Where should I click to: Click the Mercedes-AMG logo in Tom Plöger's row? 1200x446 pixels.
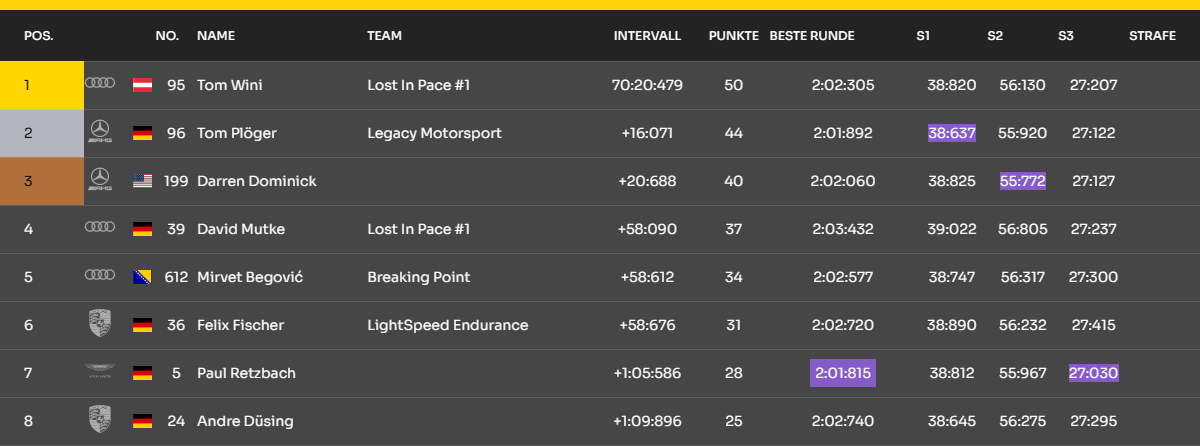[100, 132]
